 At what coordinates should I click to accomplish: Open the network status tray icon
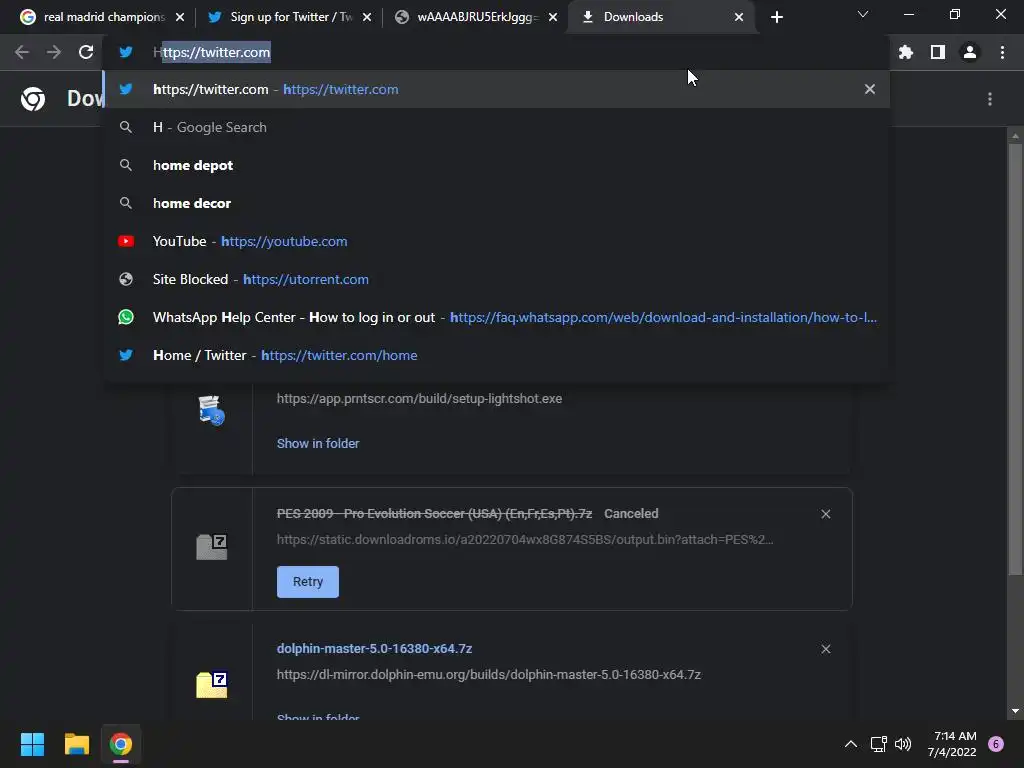click(878, 744)
